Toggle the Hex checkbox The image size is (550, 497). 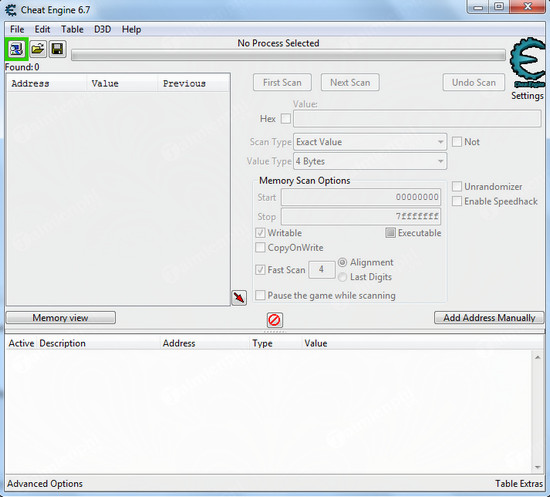tap(286, 119)
